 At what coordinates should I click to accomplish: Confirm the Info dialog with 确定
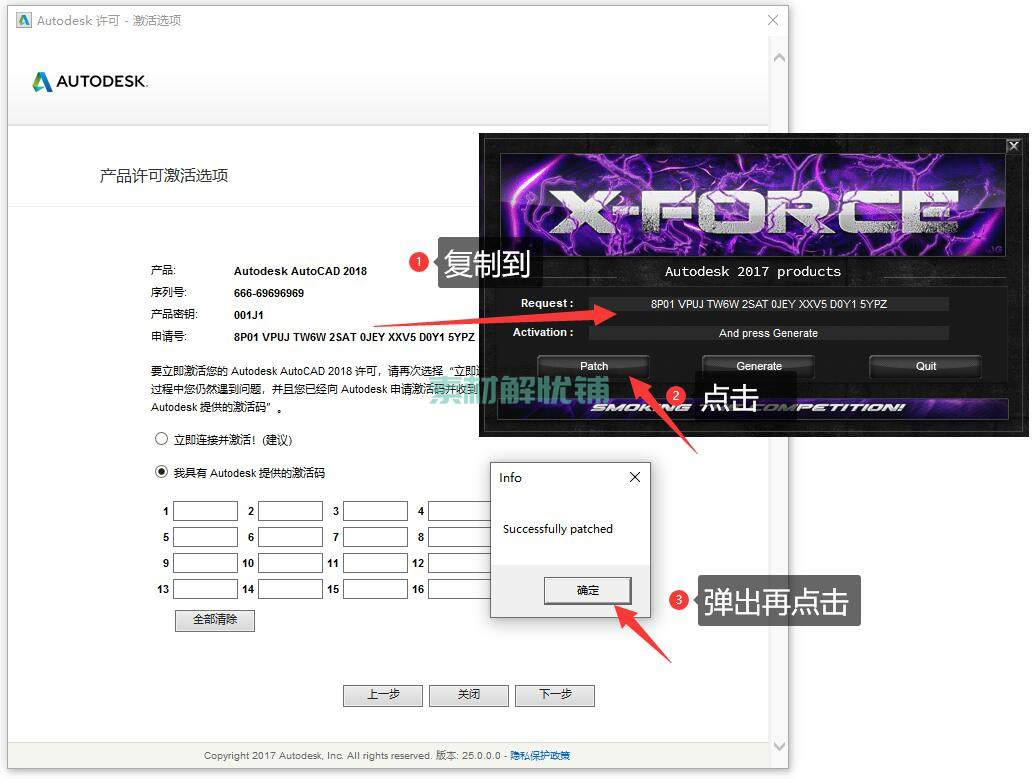tap(587, 590)
